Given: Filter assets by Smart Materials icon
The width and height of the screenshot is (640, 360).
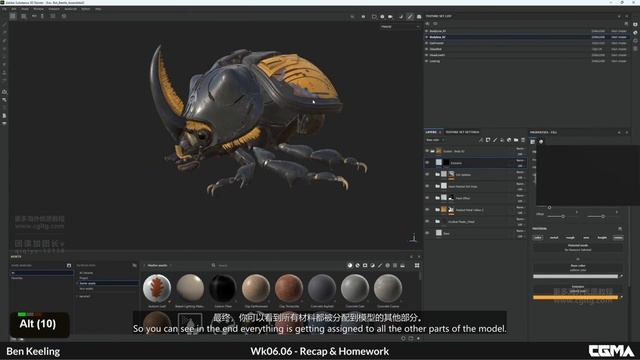Looking at the screenshot, I should [358, 265].
